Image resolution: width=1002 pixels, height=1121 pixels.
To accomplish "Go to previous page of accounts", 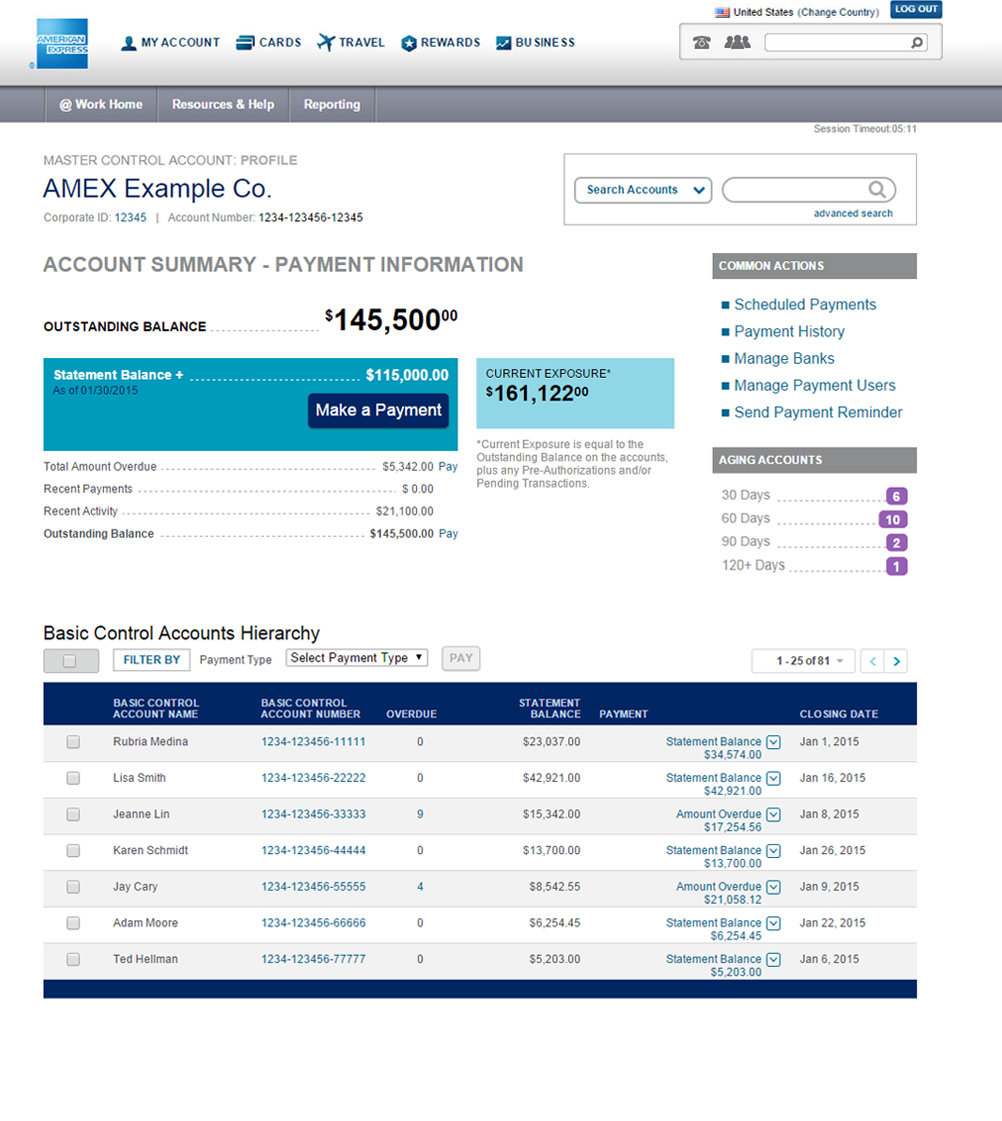I will [873, 661].
